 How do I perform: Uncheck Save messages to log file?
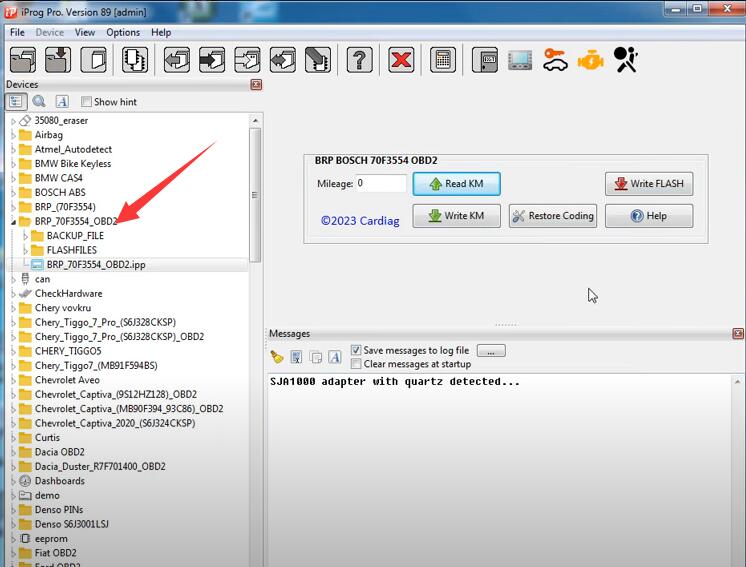coord(355,350)
